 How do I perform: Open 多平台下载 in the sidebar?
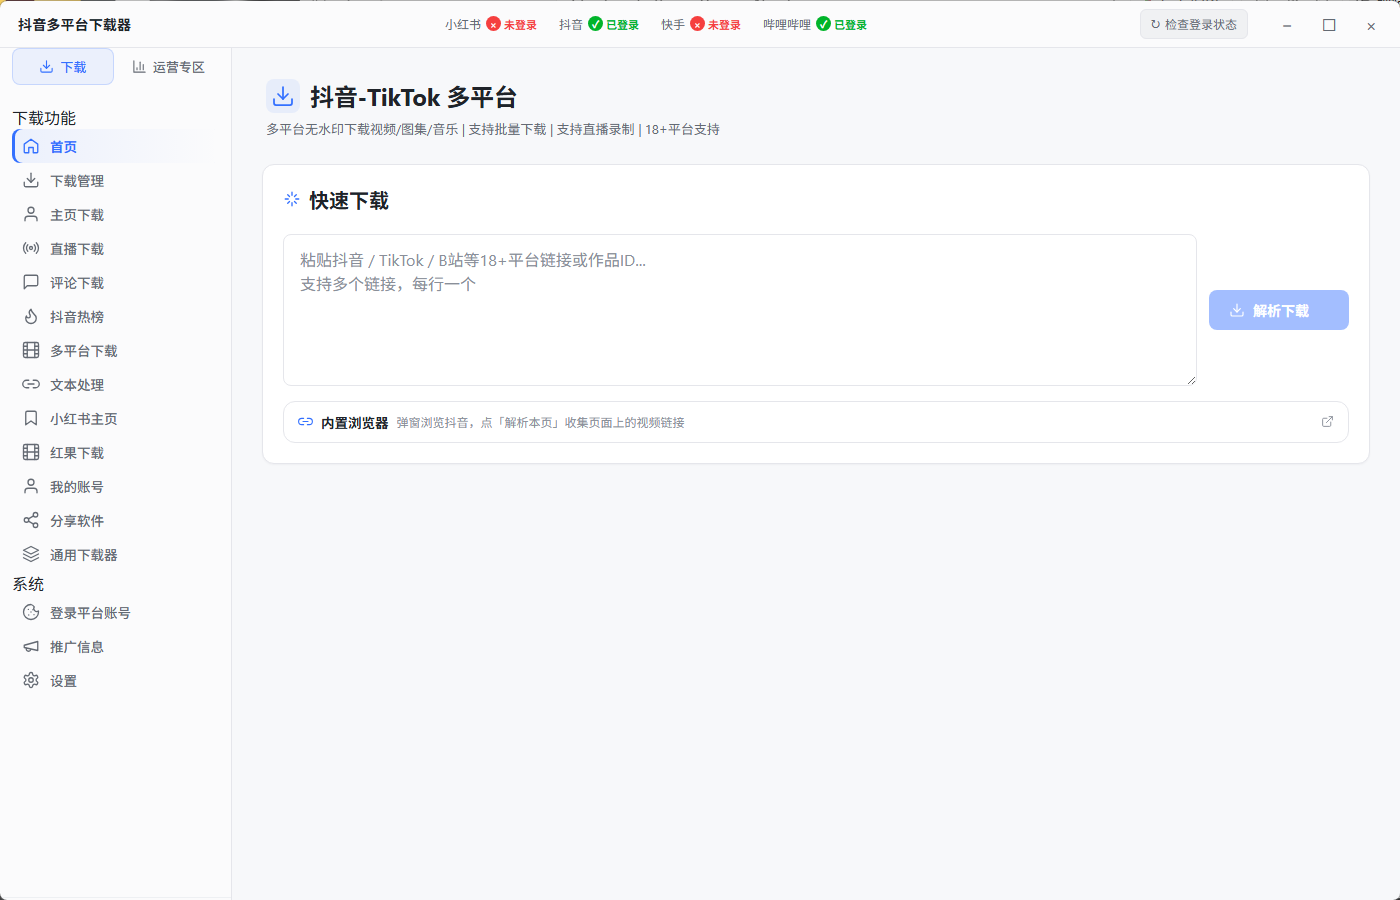click(x=115, y=351)
